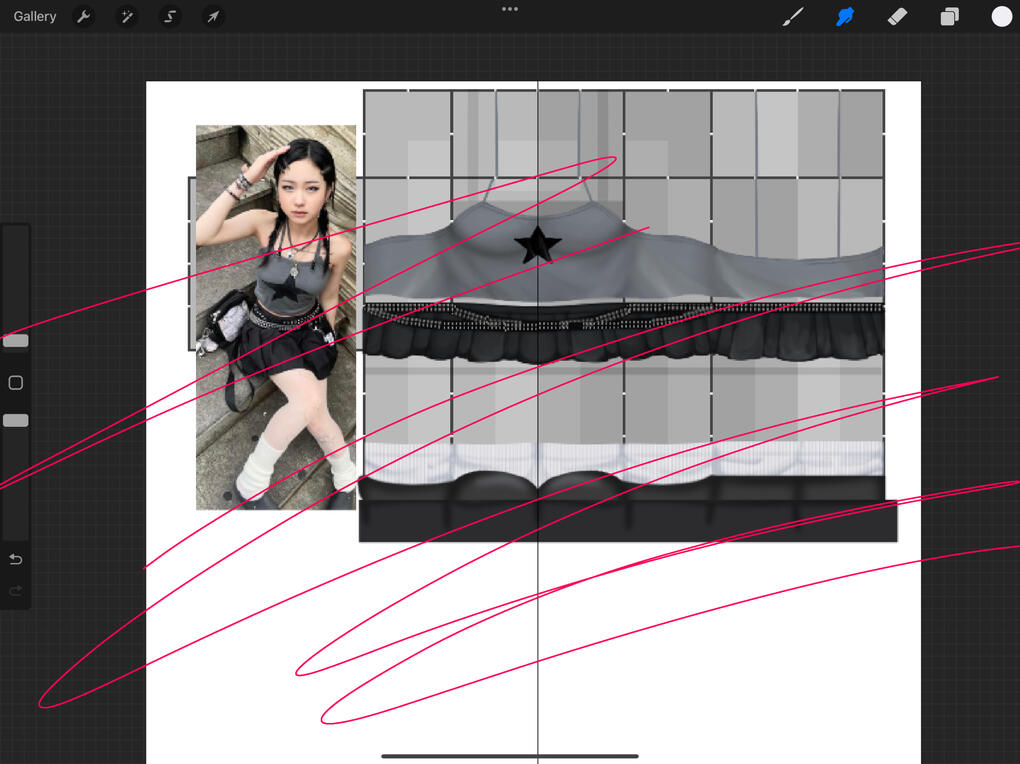The image size is (1020, 764).
Task: Click the brush opacity slider handle
Action: click(x=16, y=421)
